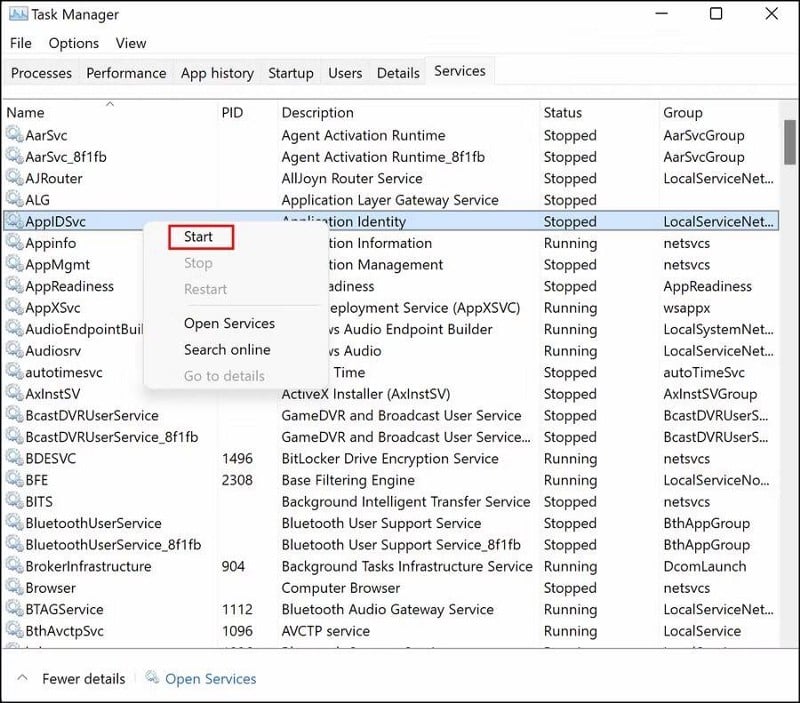The height and width of the screenshot is (703, 800).
Task: Switch to the Details tab
Action: point(398,73)
